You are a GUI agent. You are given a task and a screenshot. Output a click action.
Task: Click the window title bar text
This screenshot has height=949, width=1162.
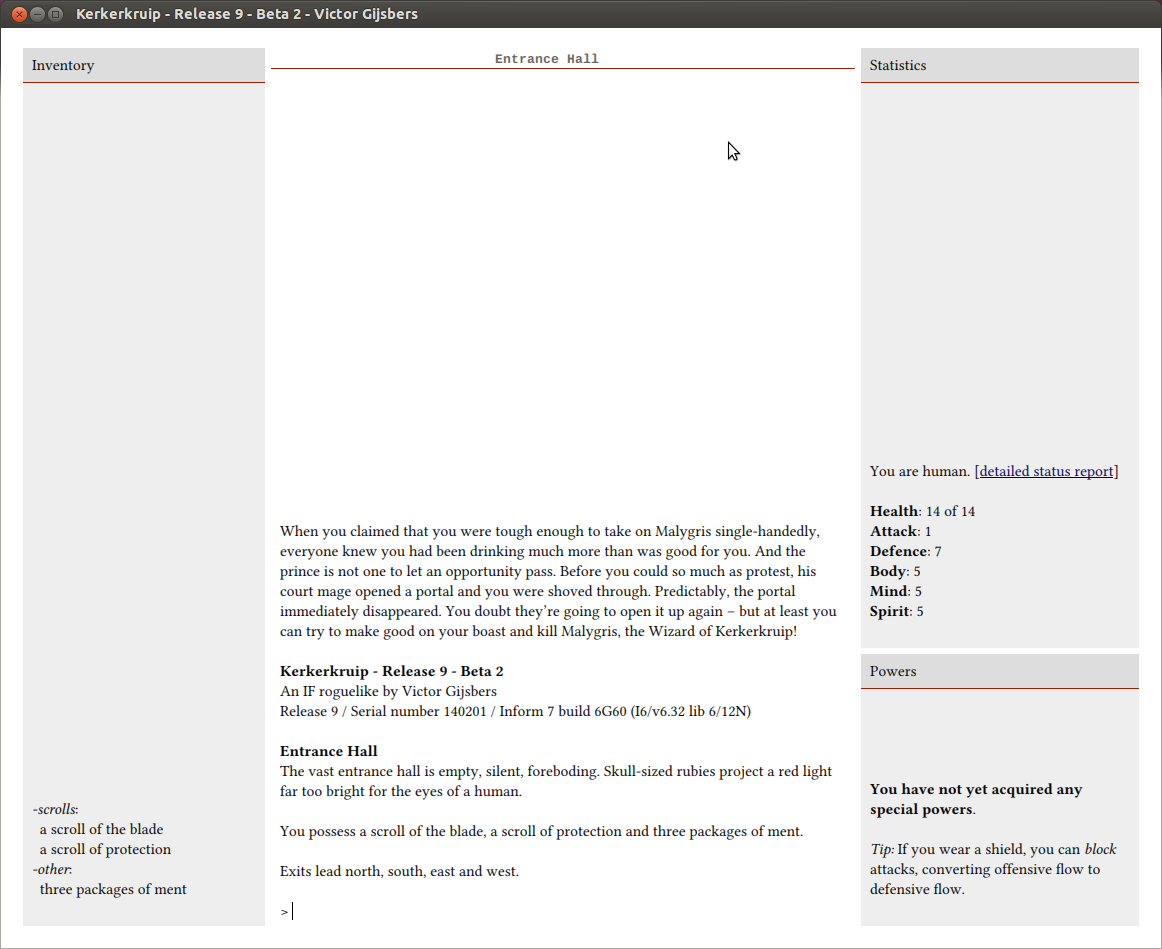point(247,14)
